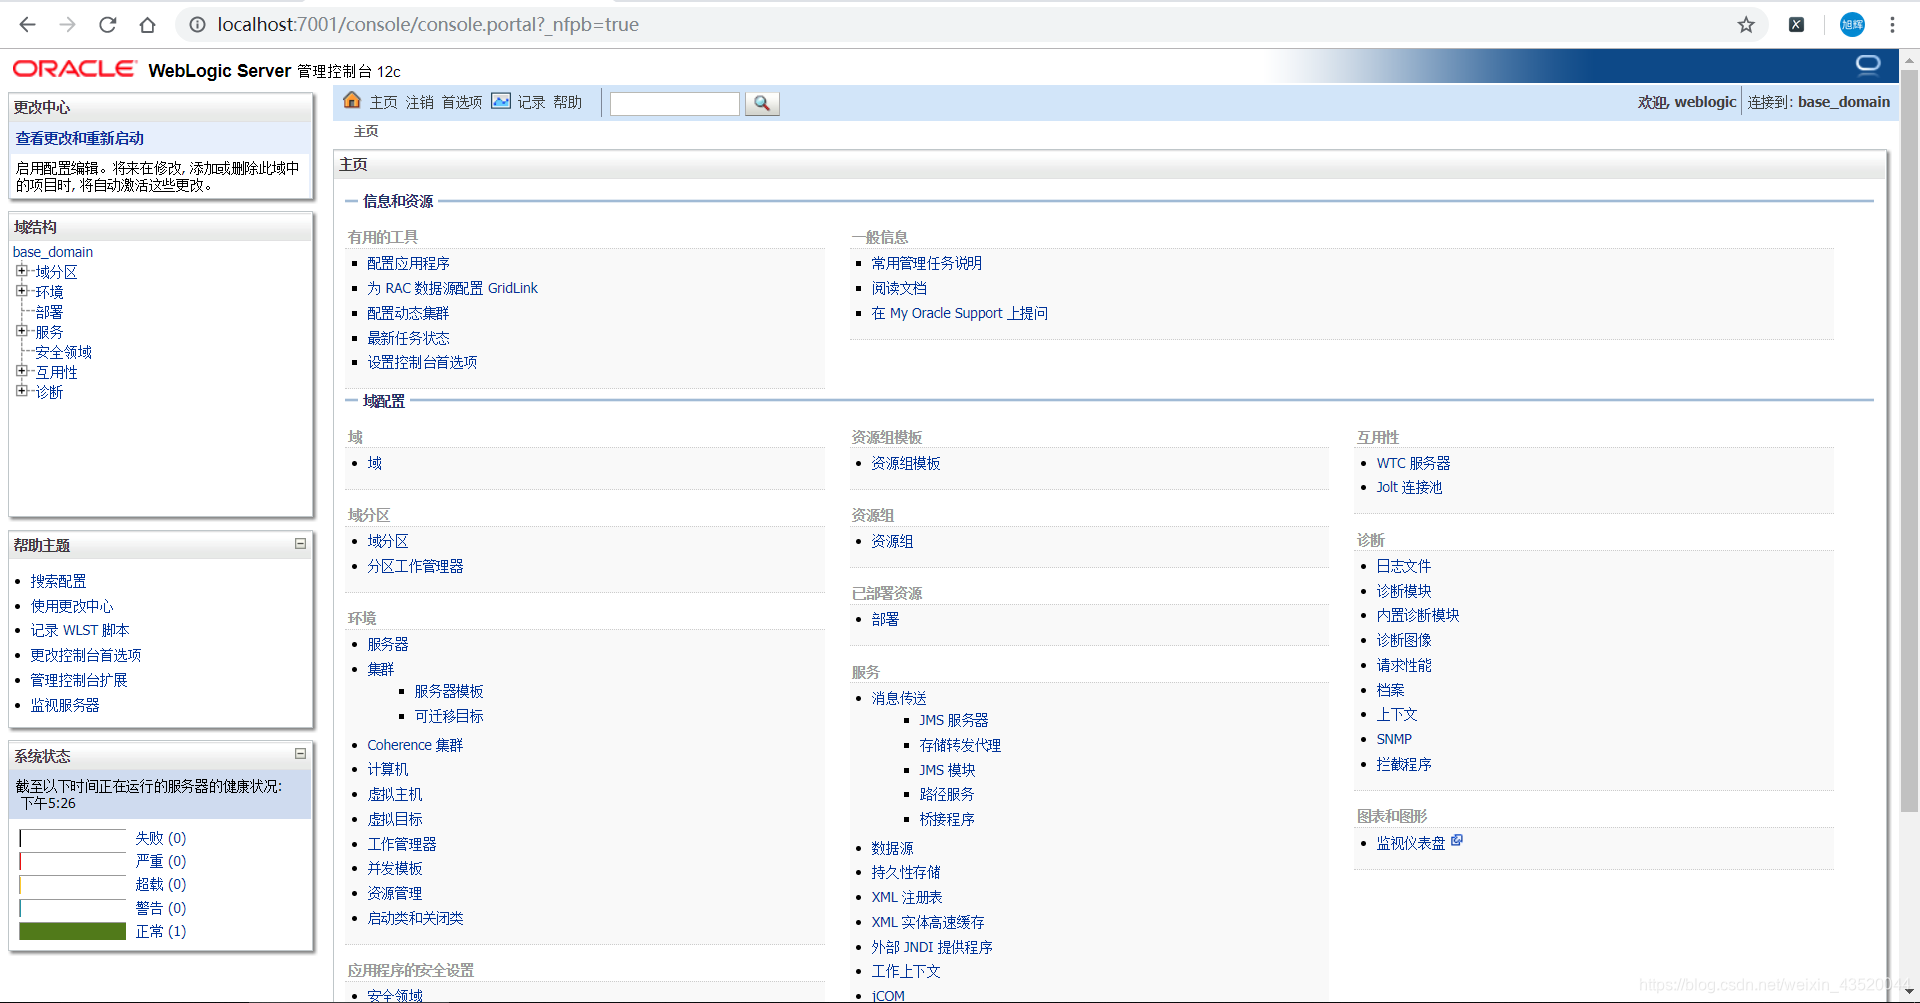The image size is (1920, 1003).
Task: Click 正常 (1) status link
Action: (161, 931)
